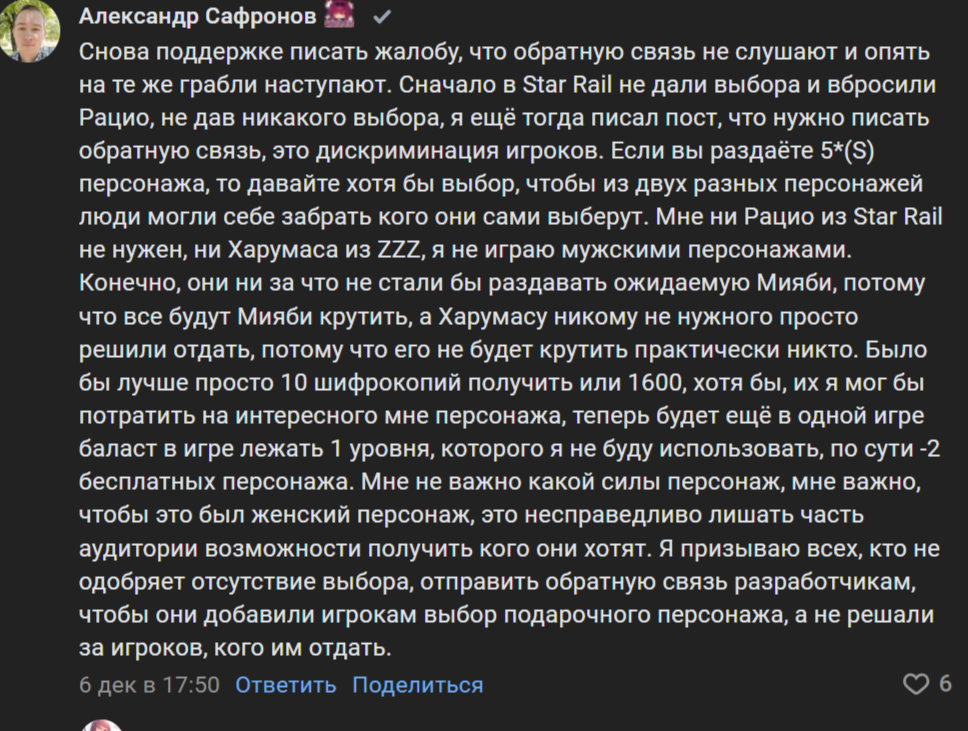
Task: Click the like count number 6
Action: [945, 683]
